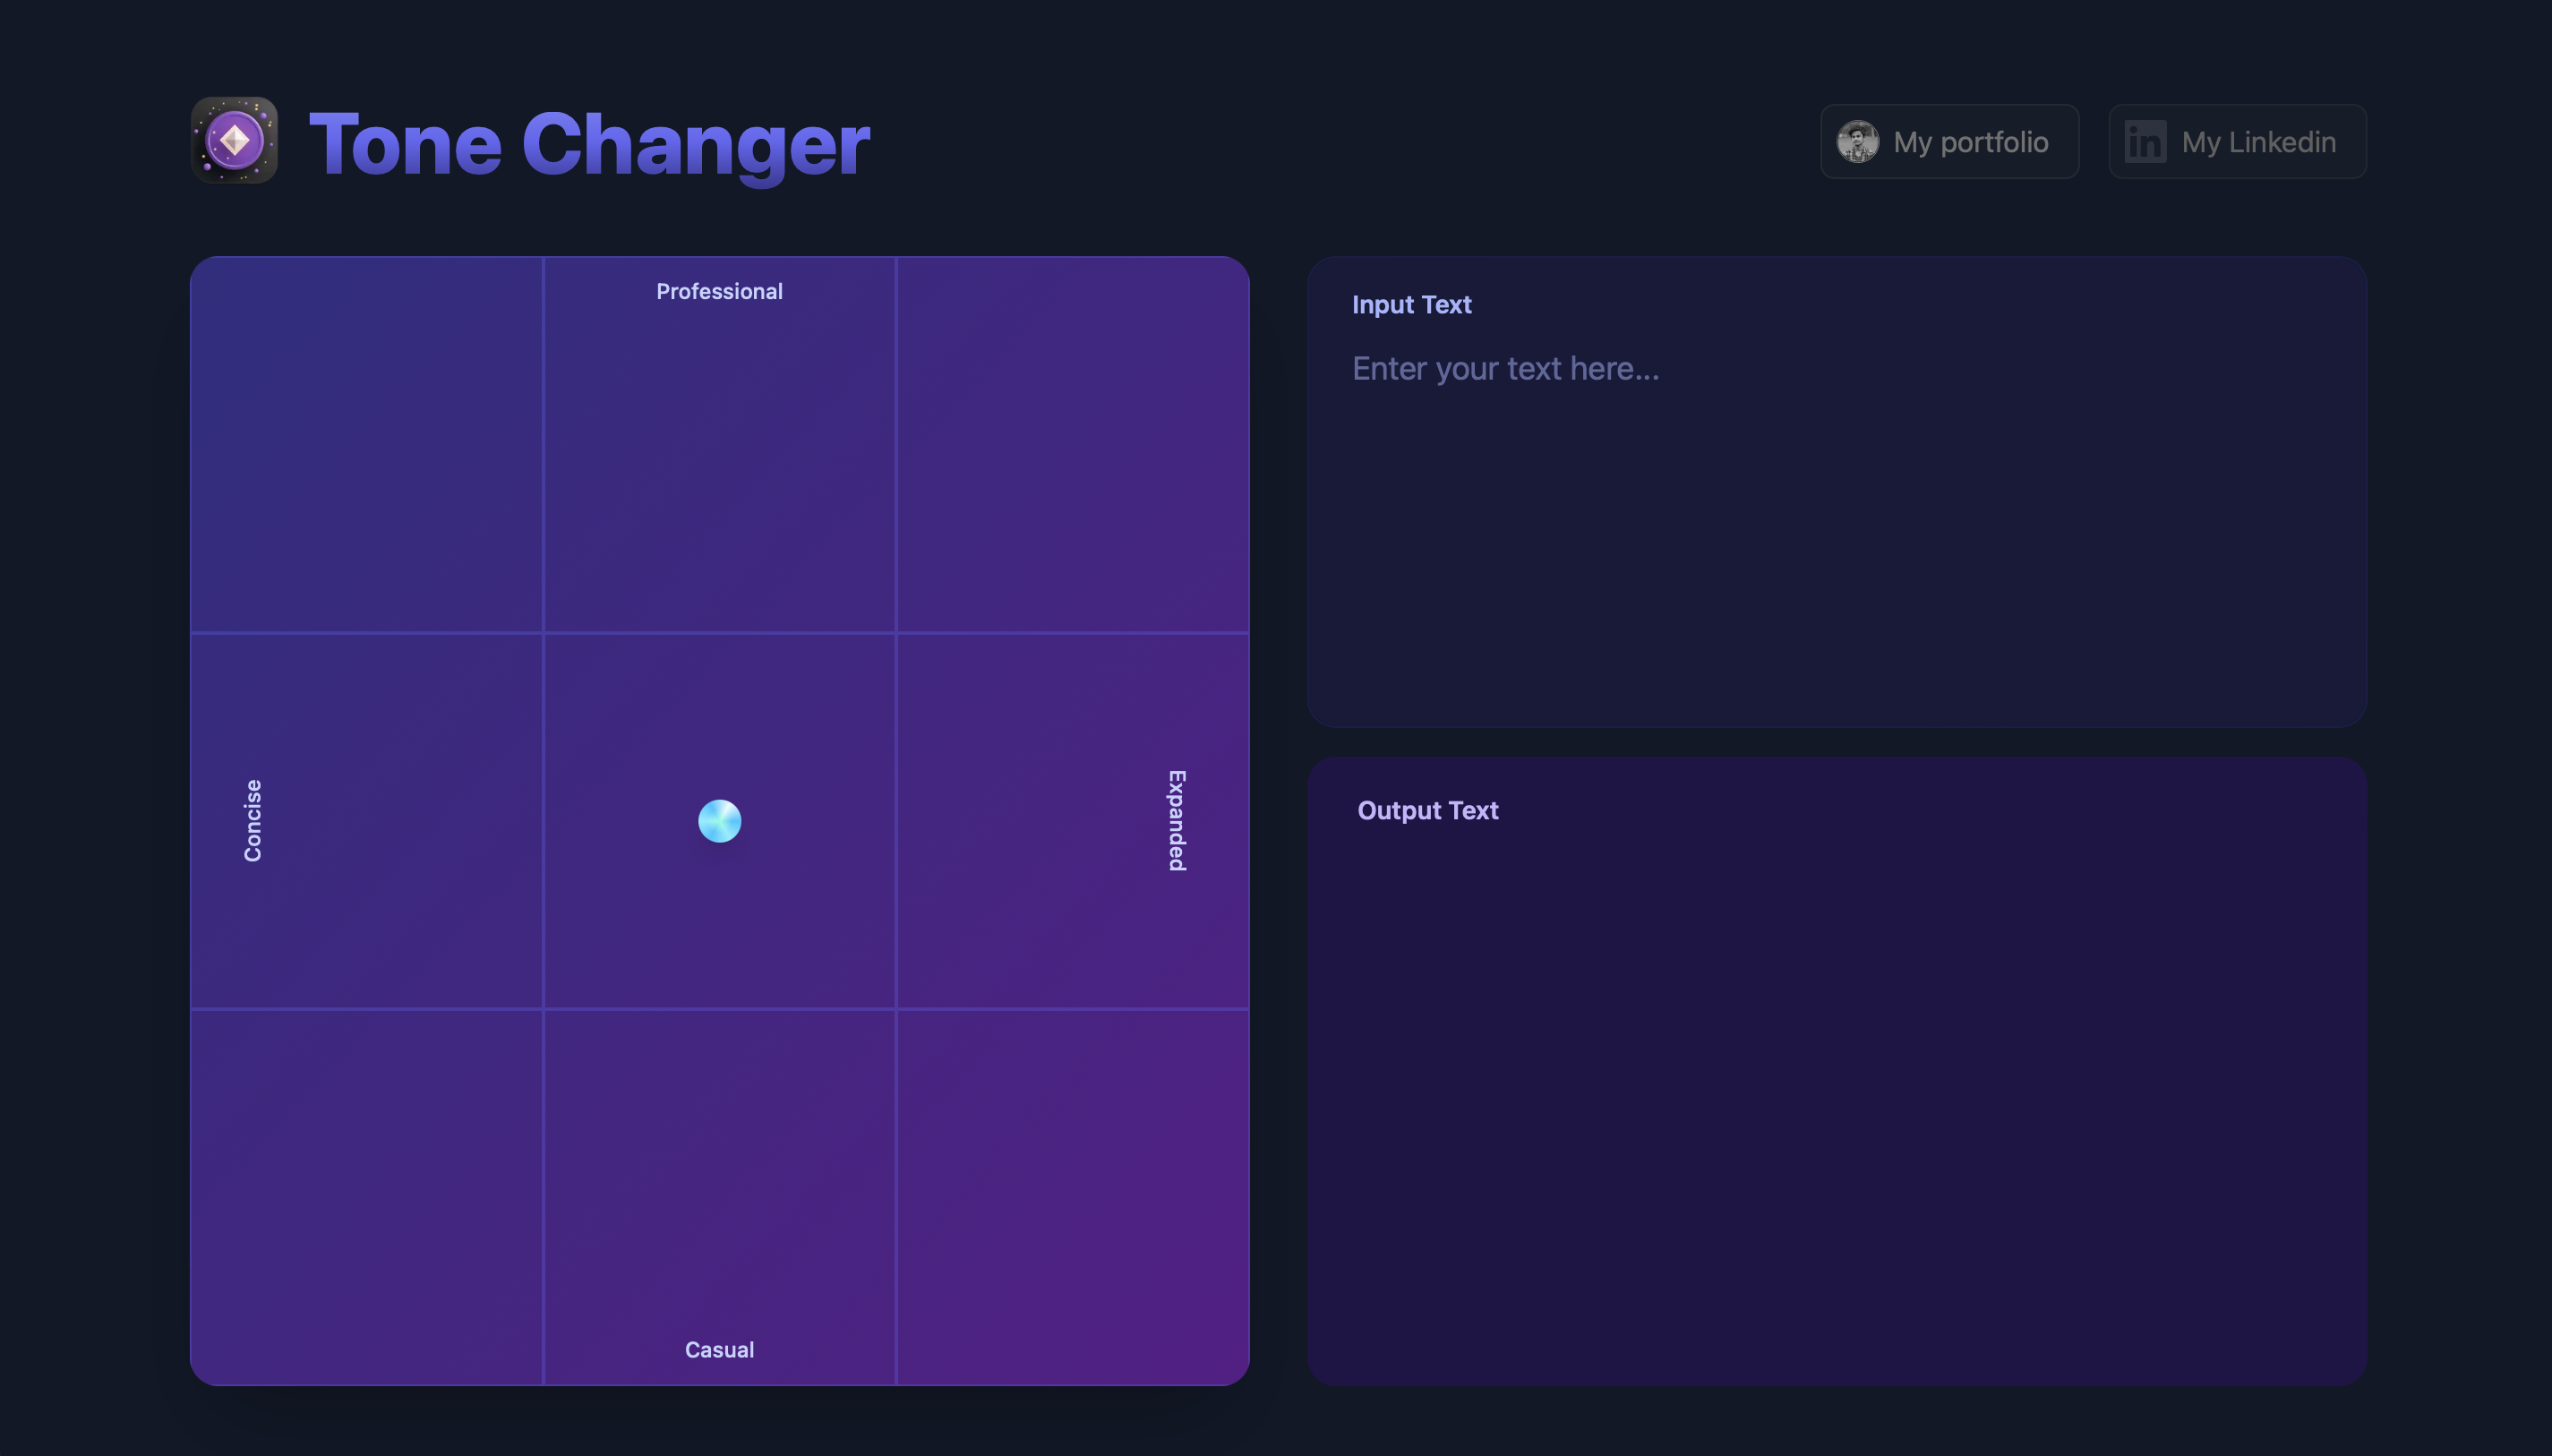Click the Professional axis label
The image size is (2552, 1456).
(x=719, y=291)
